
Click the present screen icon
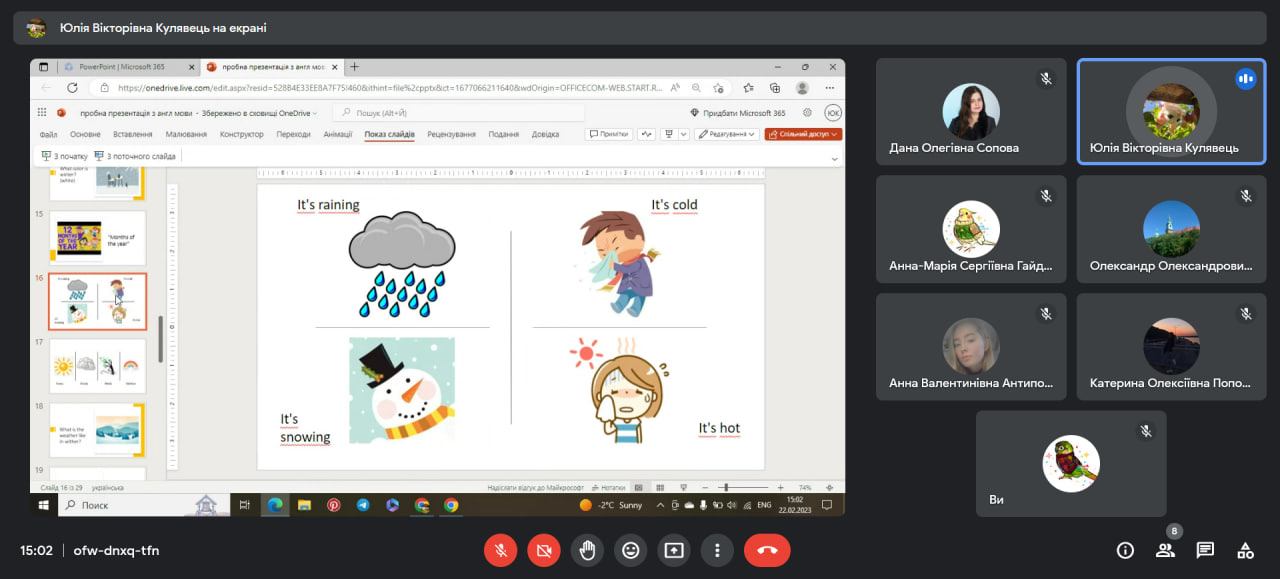click(674, 550)
